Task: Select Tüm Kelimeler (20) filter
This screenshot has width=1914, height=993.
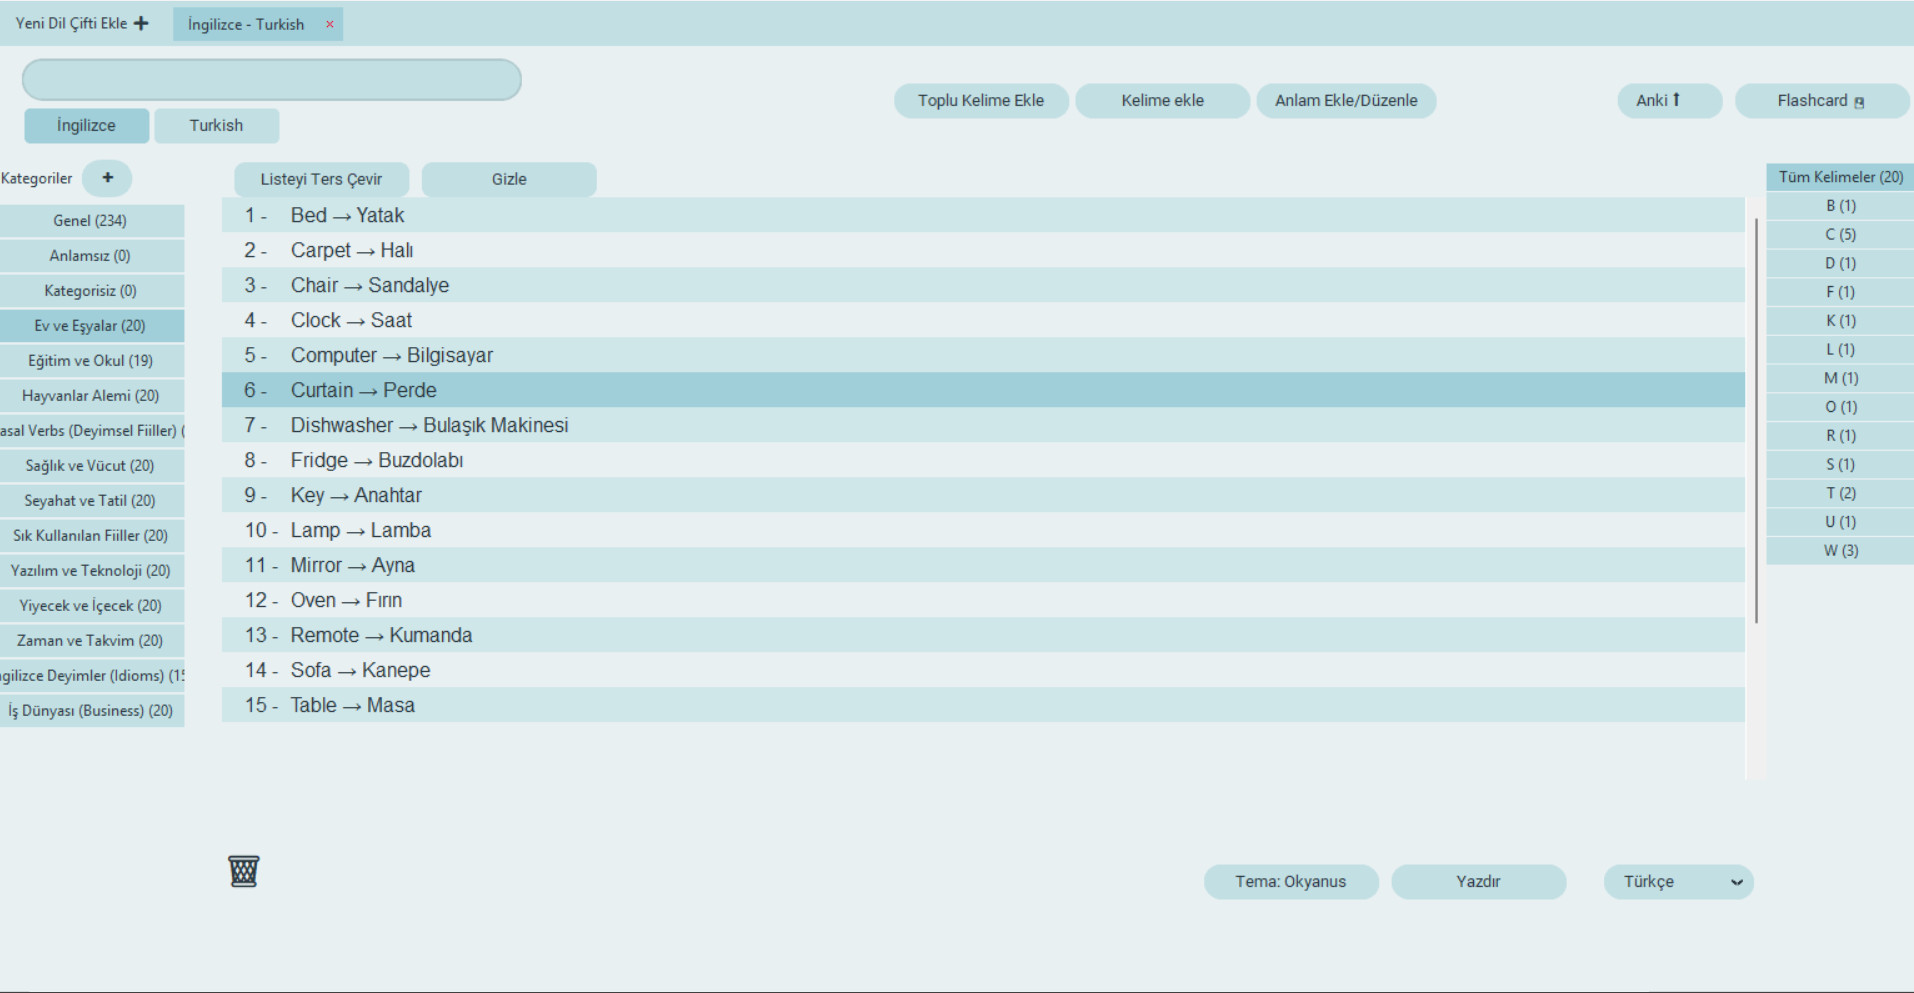Action: tap(1840, 177)
